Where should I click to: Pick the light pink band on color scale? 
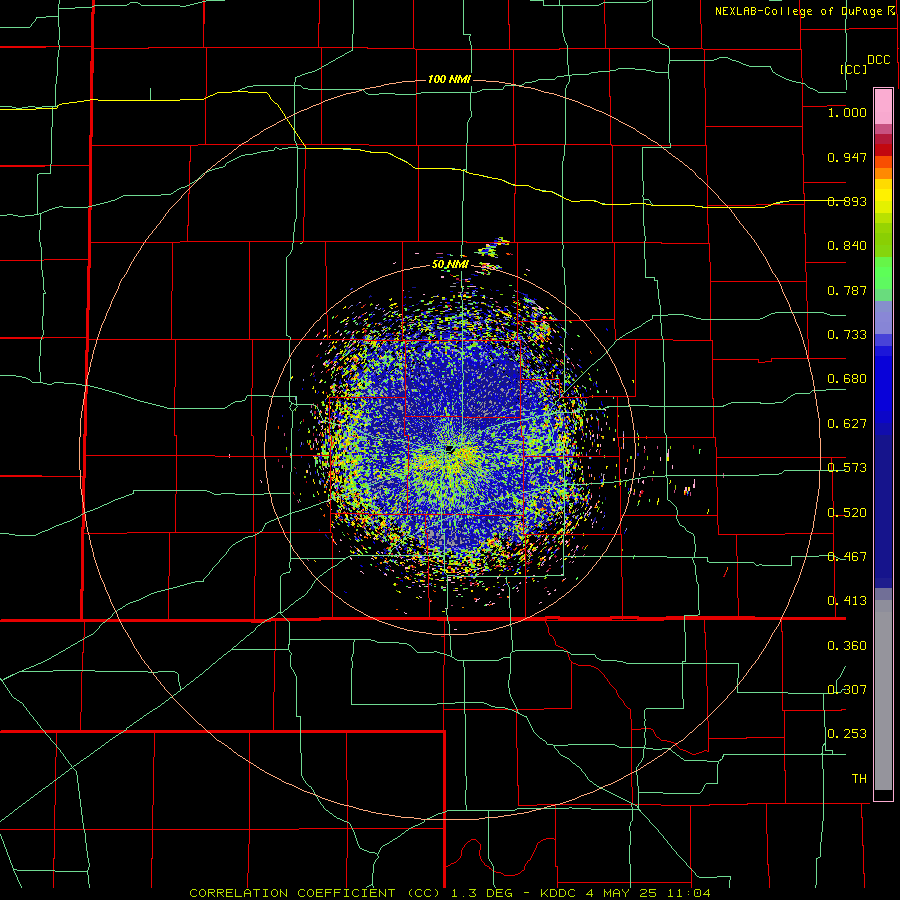pyautogui.click(x=883, y=107)
